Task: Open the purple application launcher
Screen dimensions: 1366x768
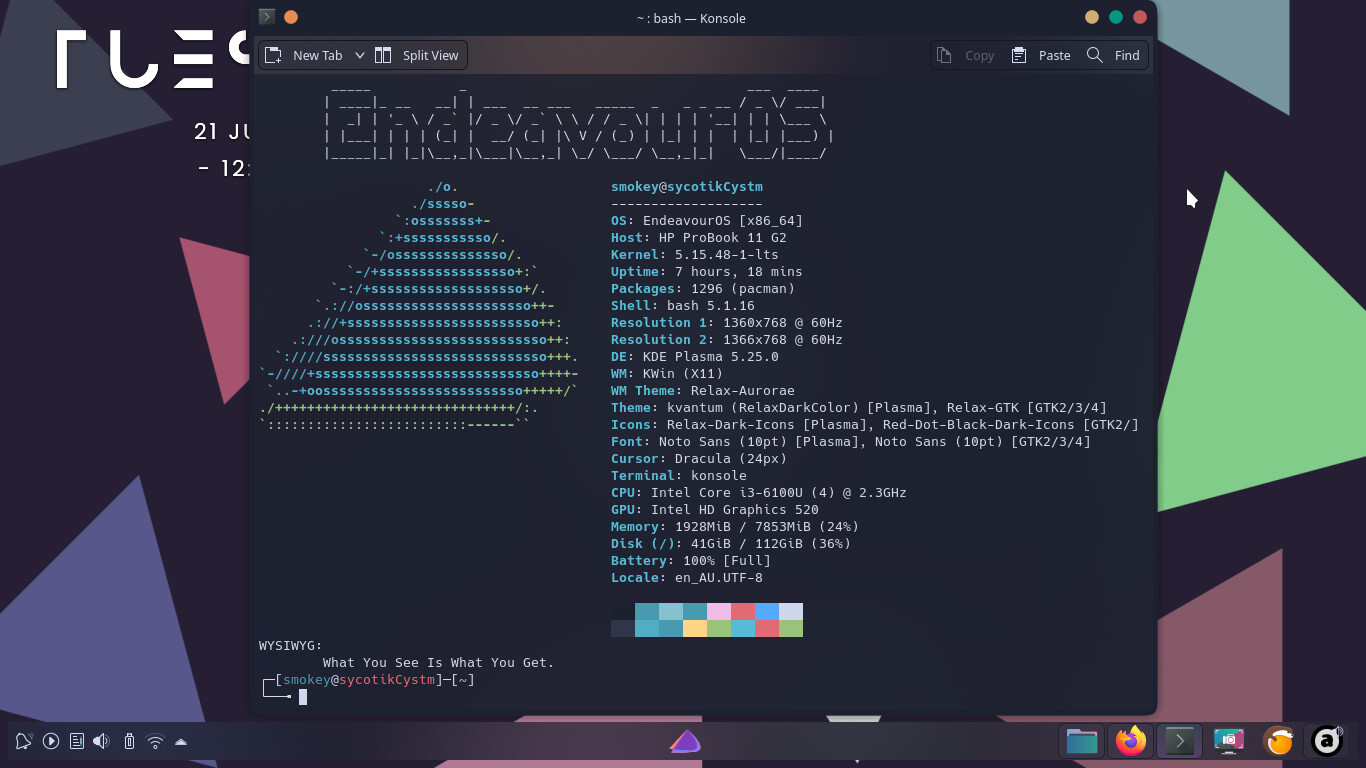Action: pyautogui.click(x=685, y=741)
